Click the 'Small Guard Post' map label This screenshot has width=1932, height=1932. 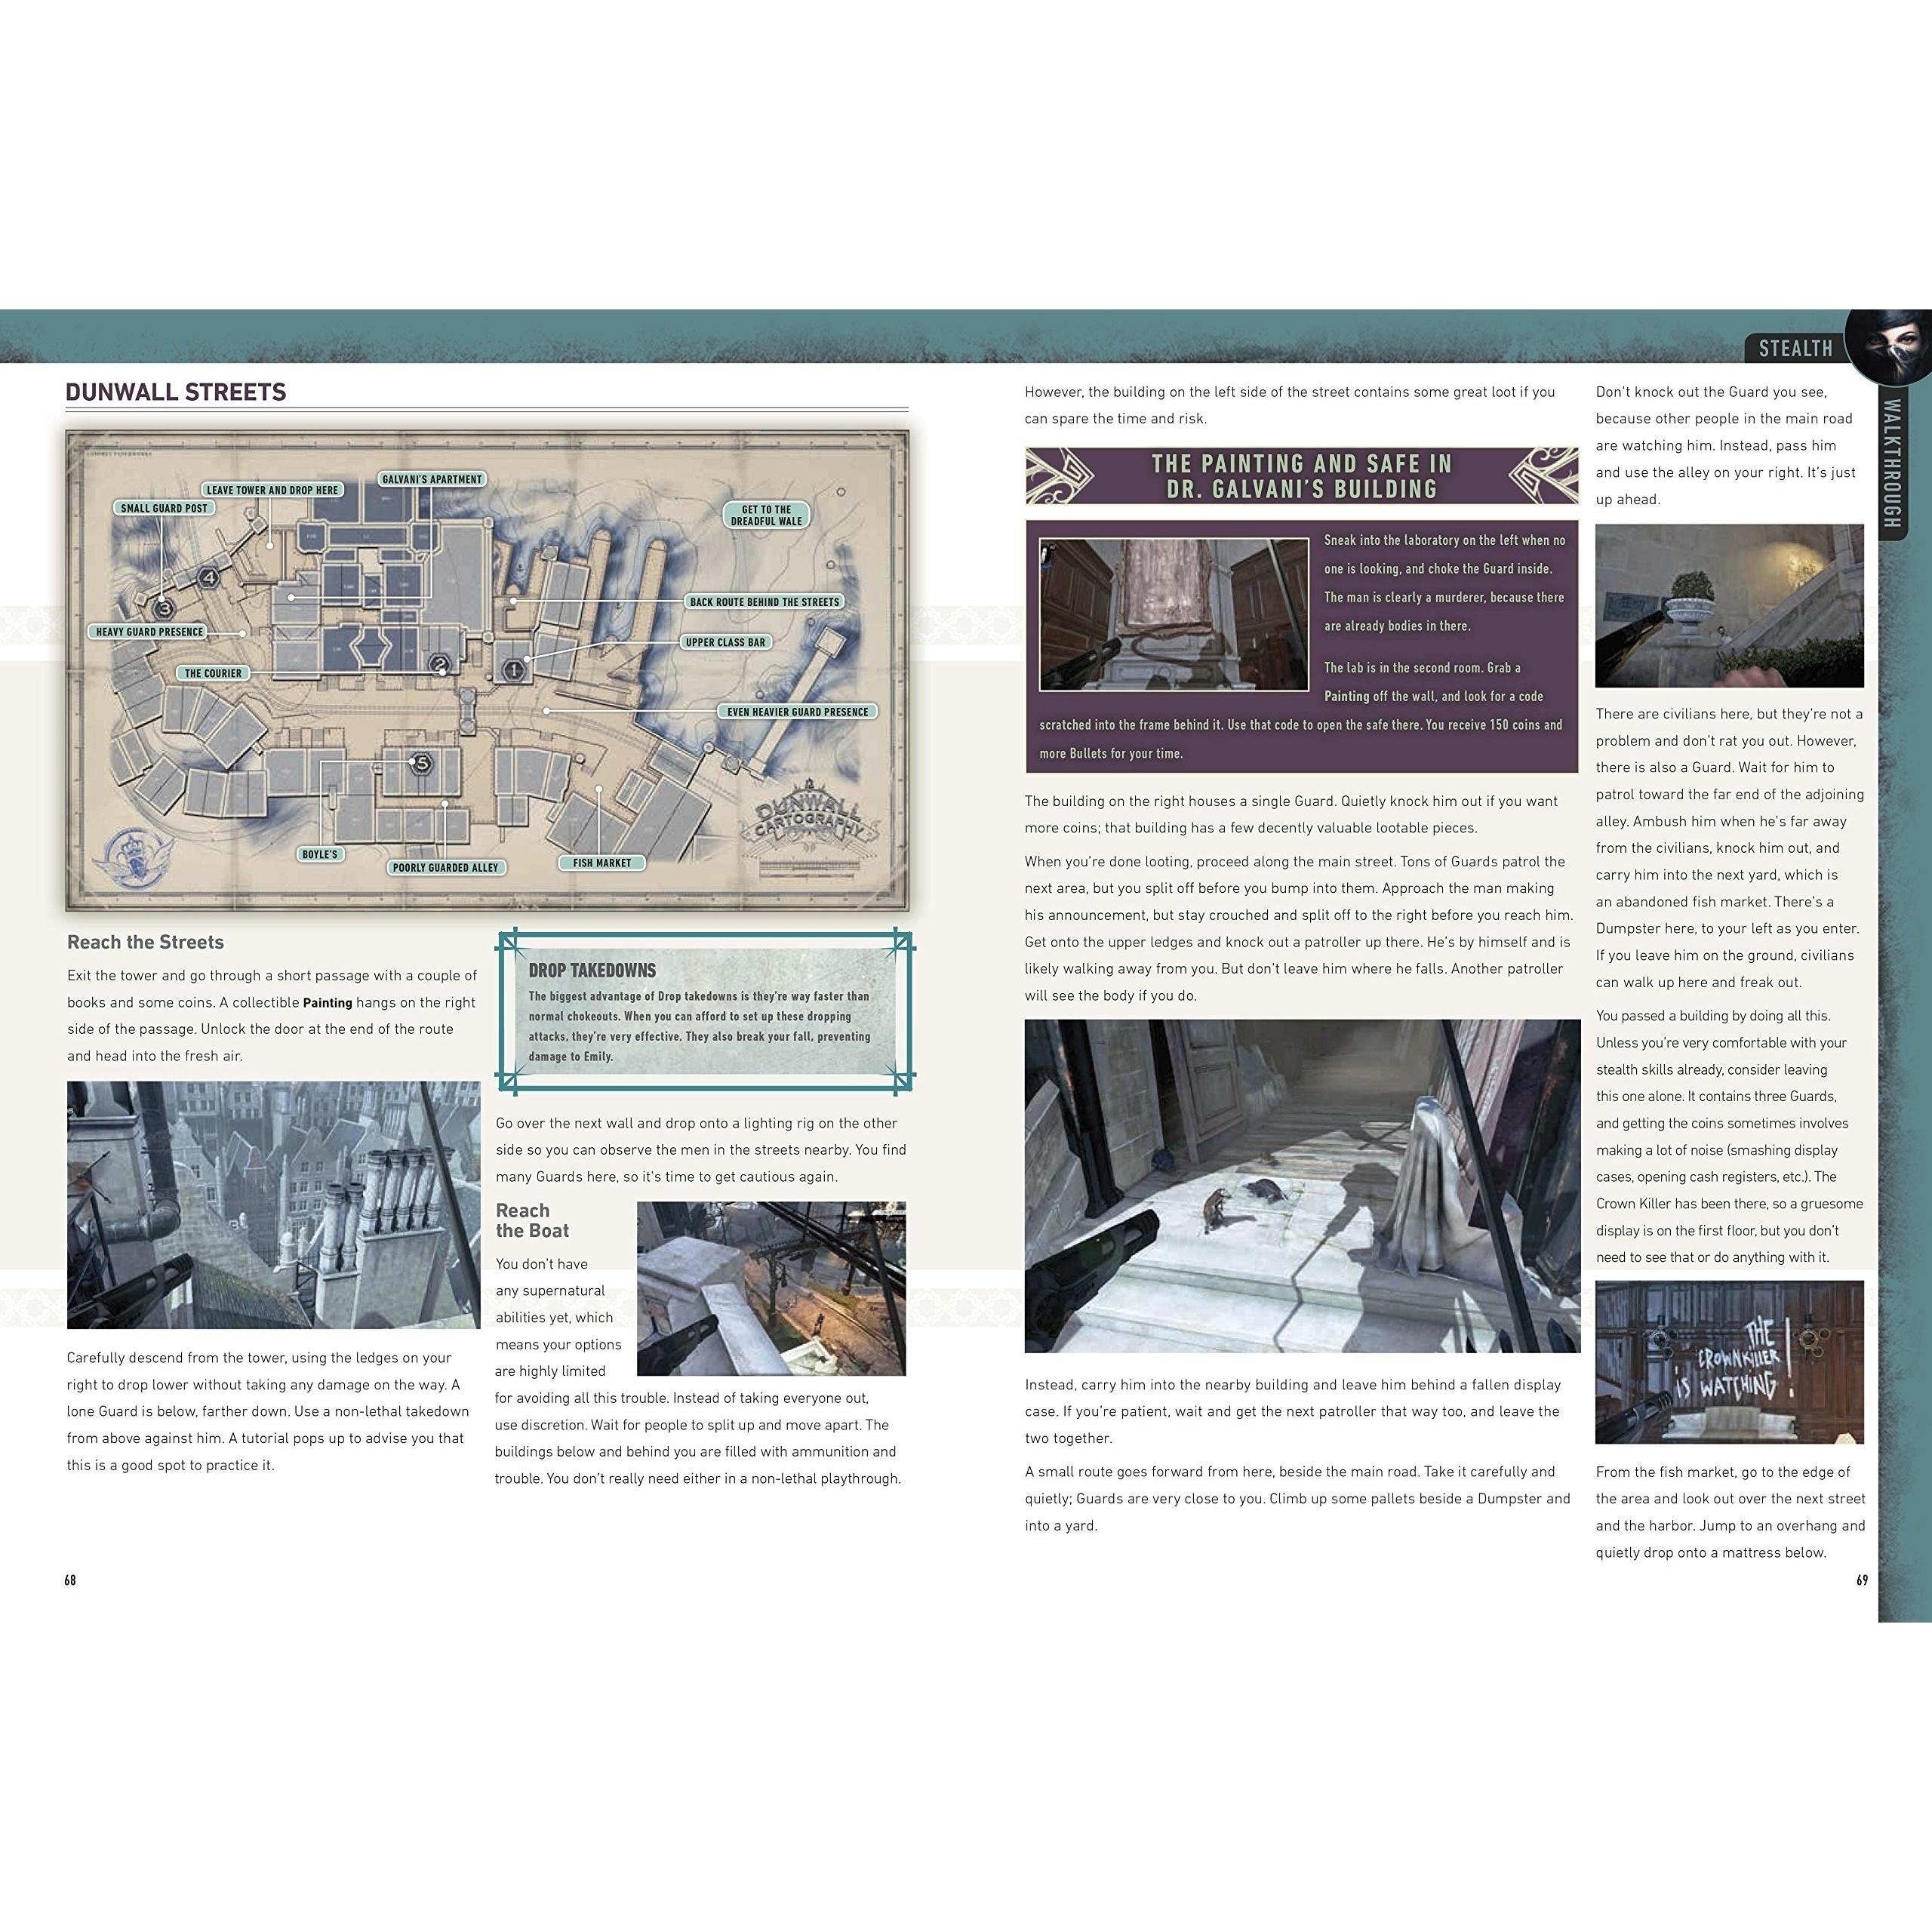pyautogui.click(x=165, y=508)
